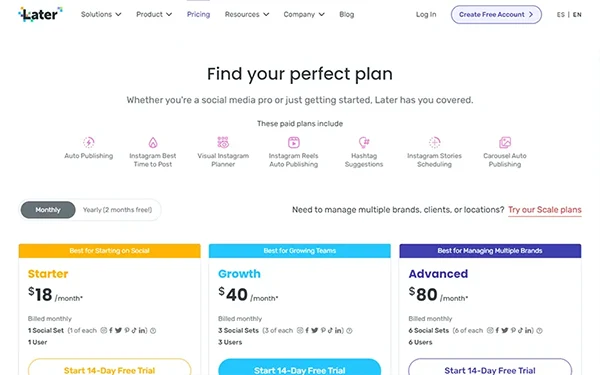Click the Hashtag Suggestions lightbulb icon
The image size is (600, 375).
click(364, 142)
